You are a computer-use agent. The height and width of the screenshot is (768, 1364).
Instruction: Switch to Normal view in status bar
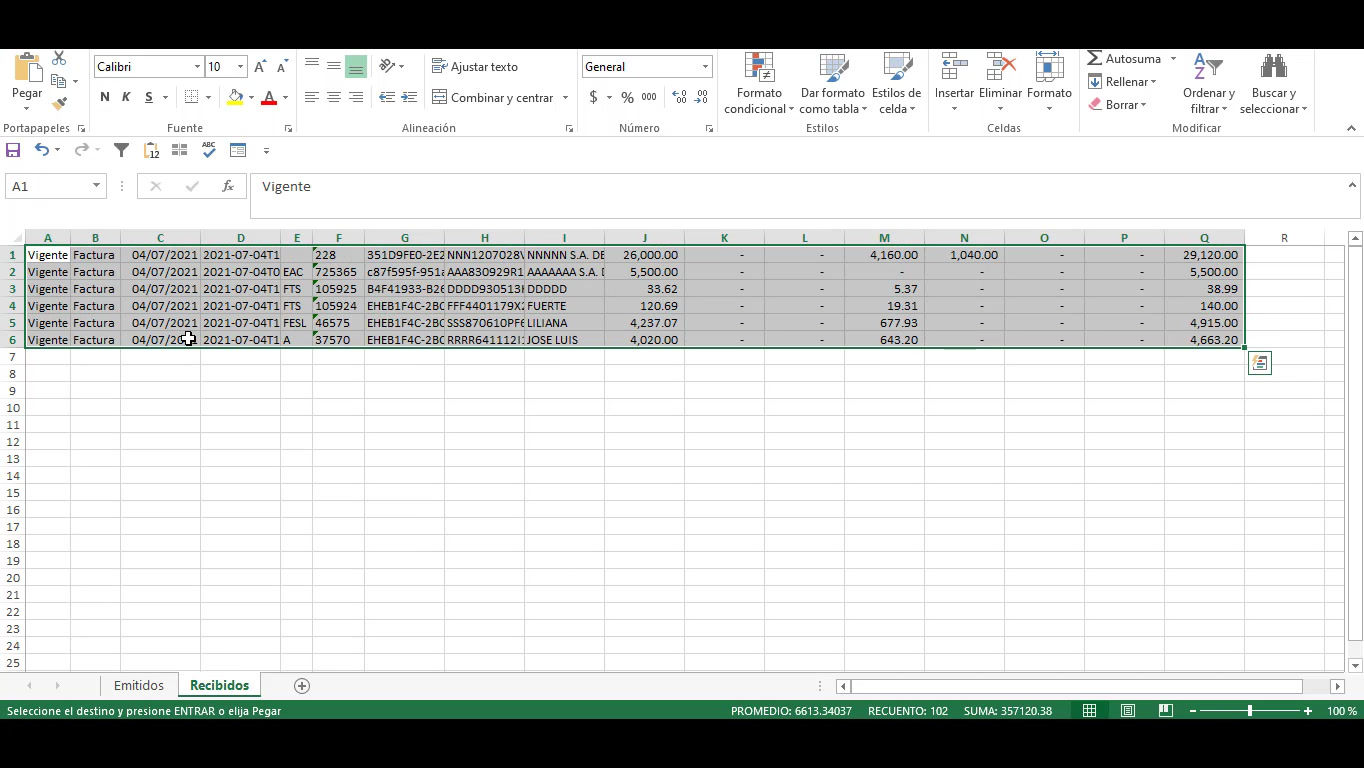[x=1090, y=710]
